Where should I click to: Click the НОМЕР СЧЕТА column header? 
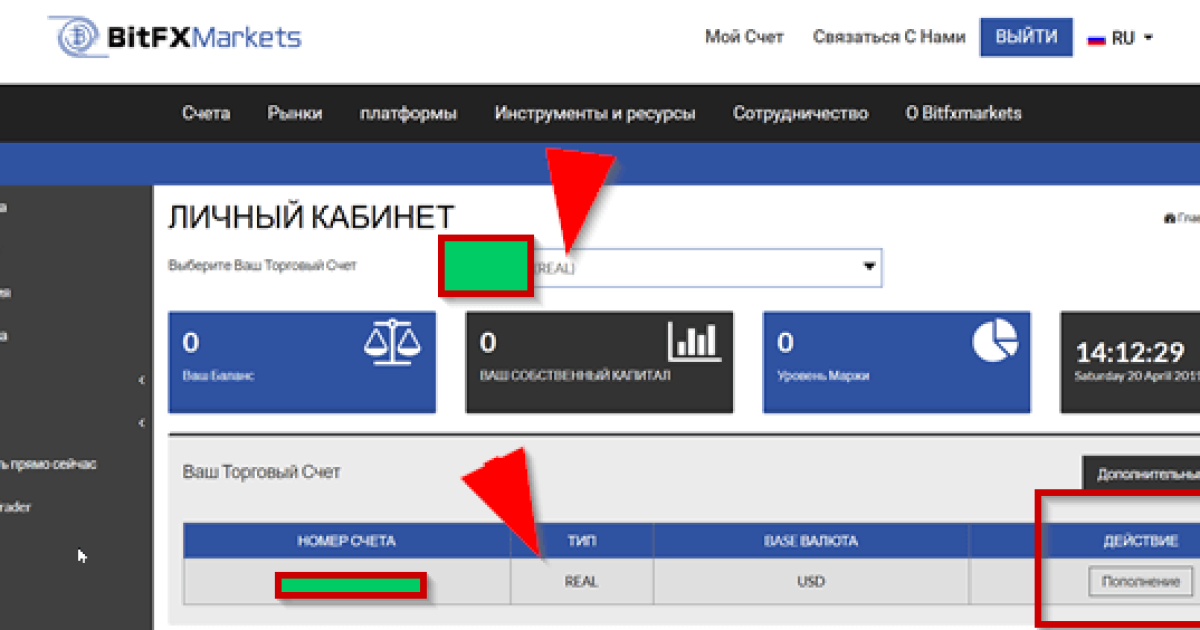347,541
